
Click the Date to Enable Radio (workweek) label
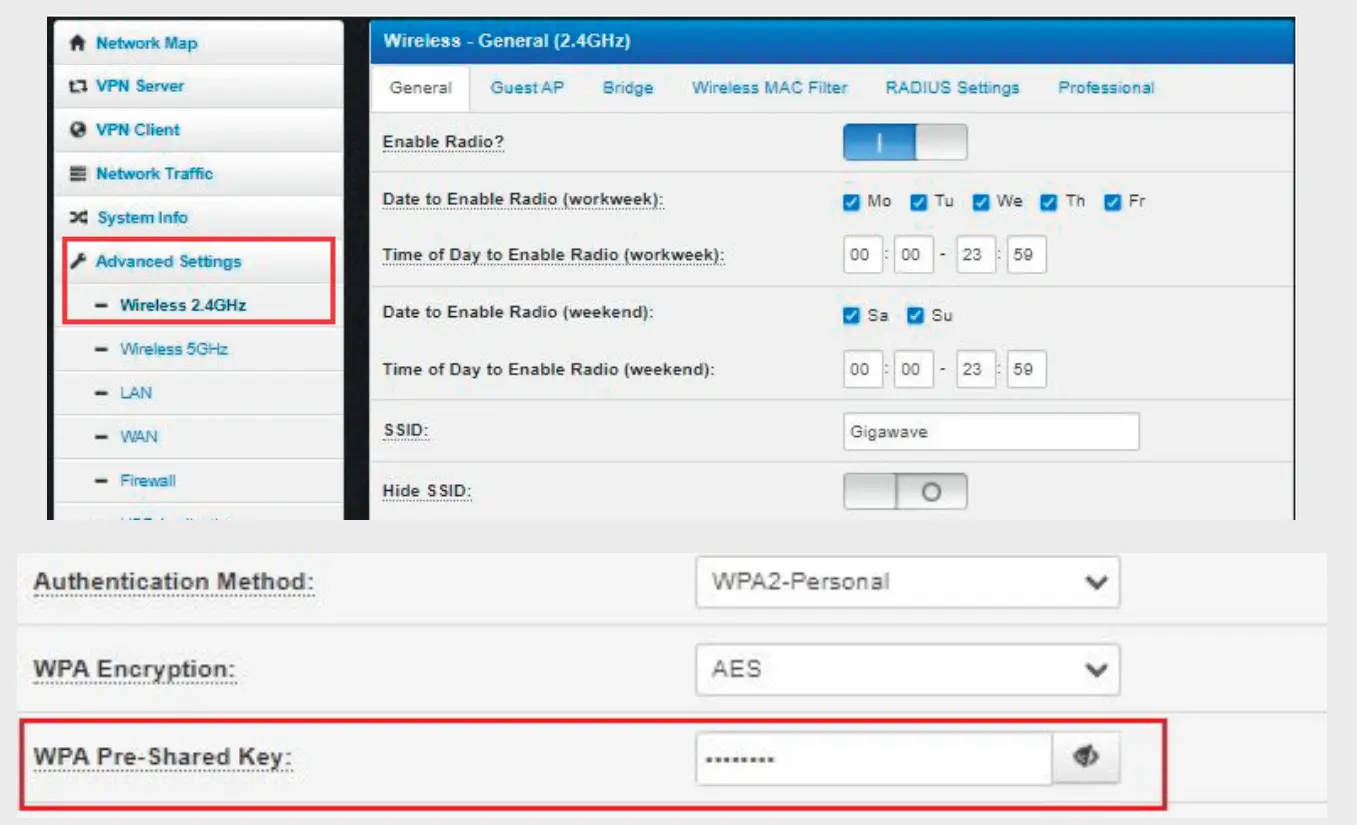[523, 200]
